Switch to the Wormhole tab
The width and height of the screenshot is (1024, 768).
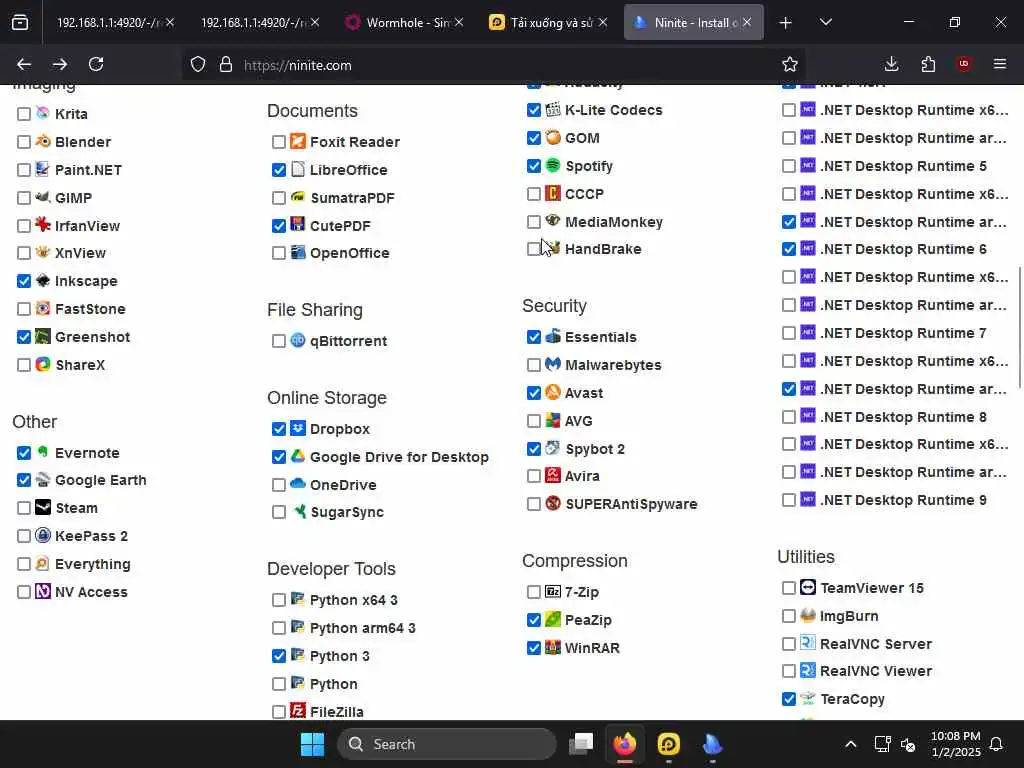404,22
